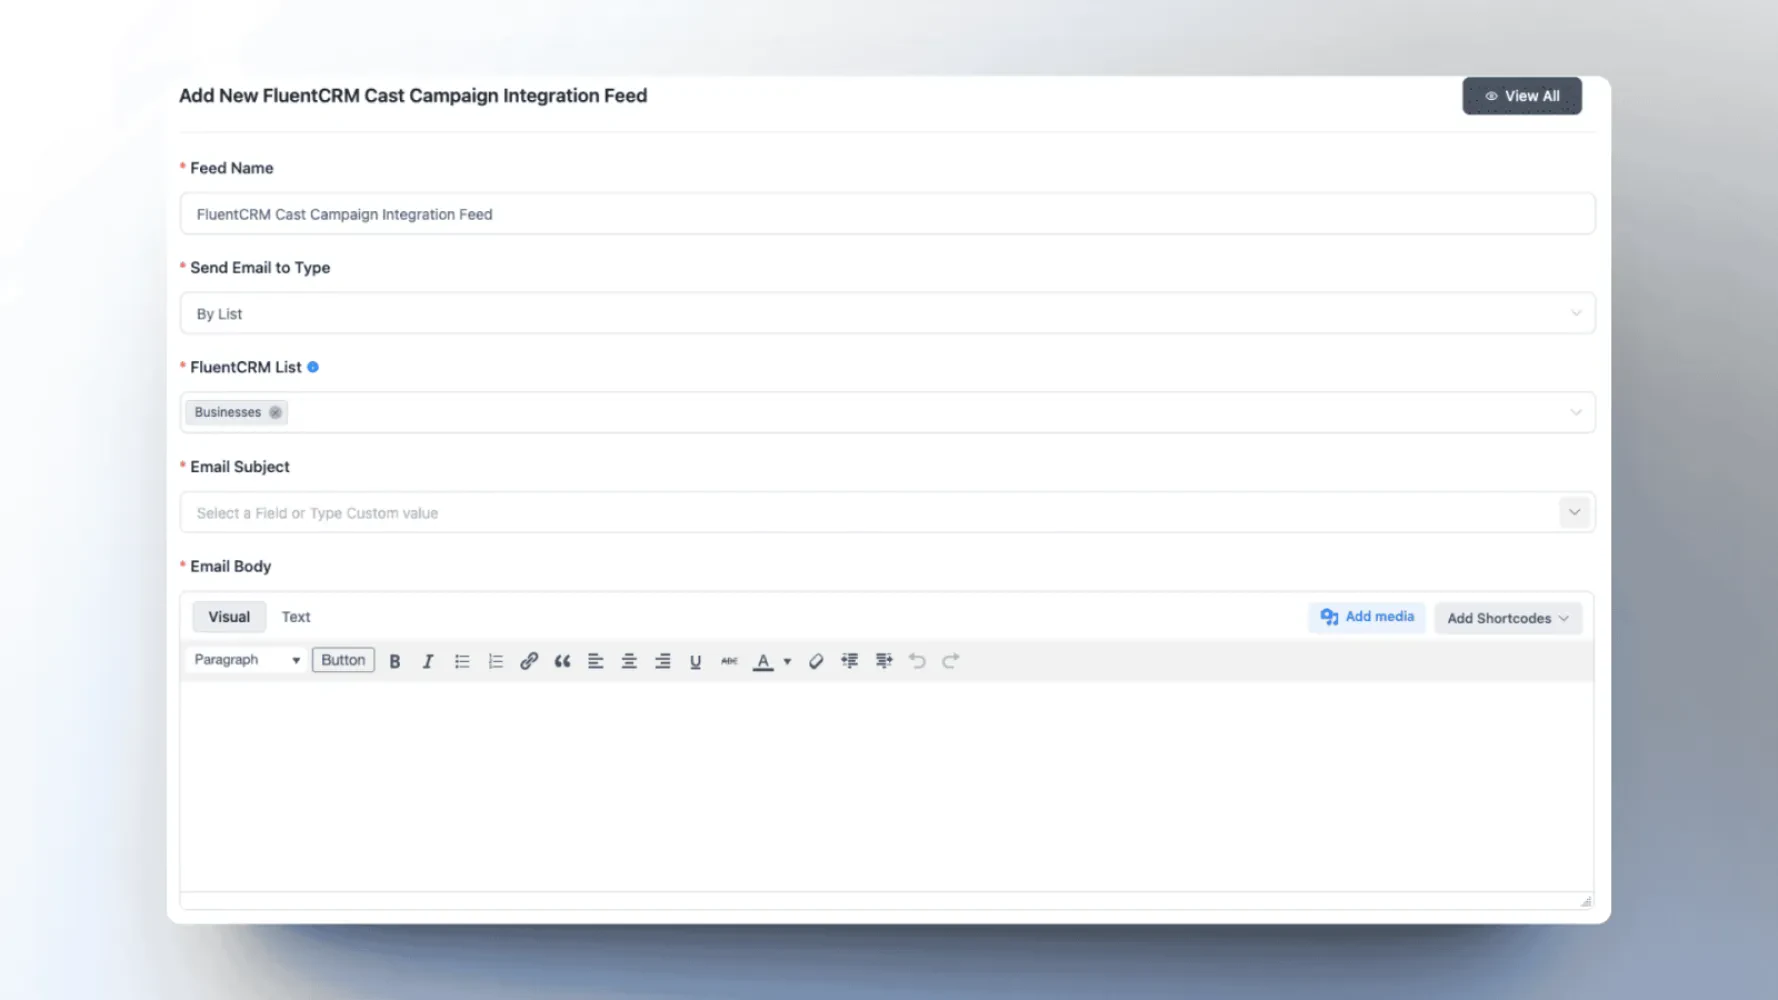
Task: Toggle strikethrough formatting
Action: (729, 661)
